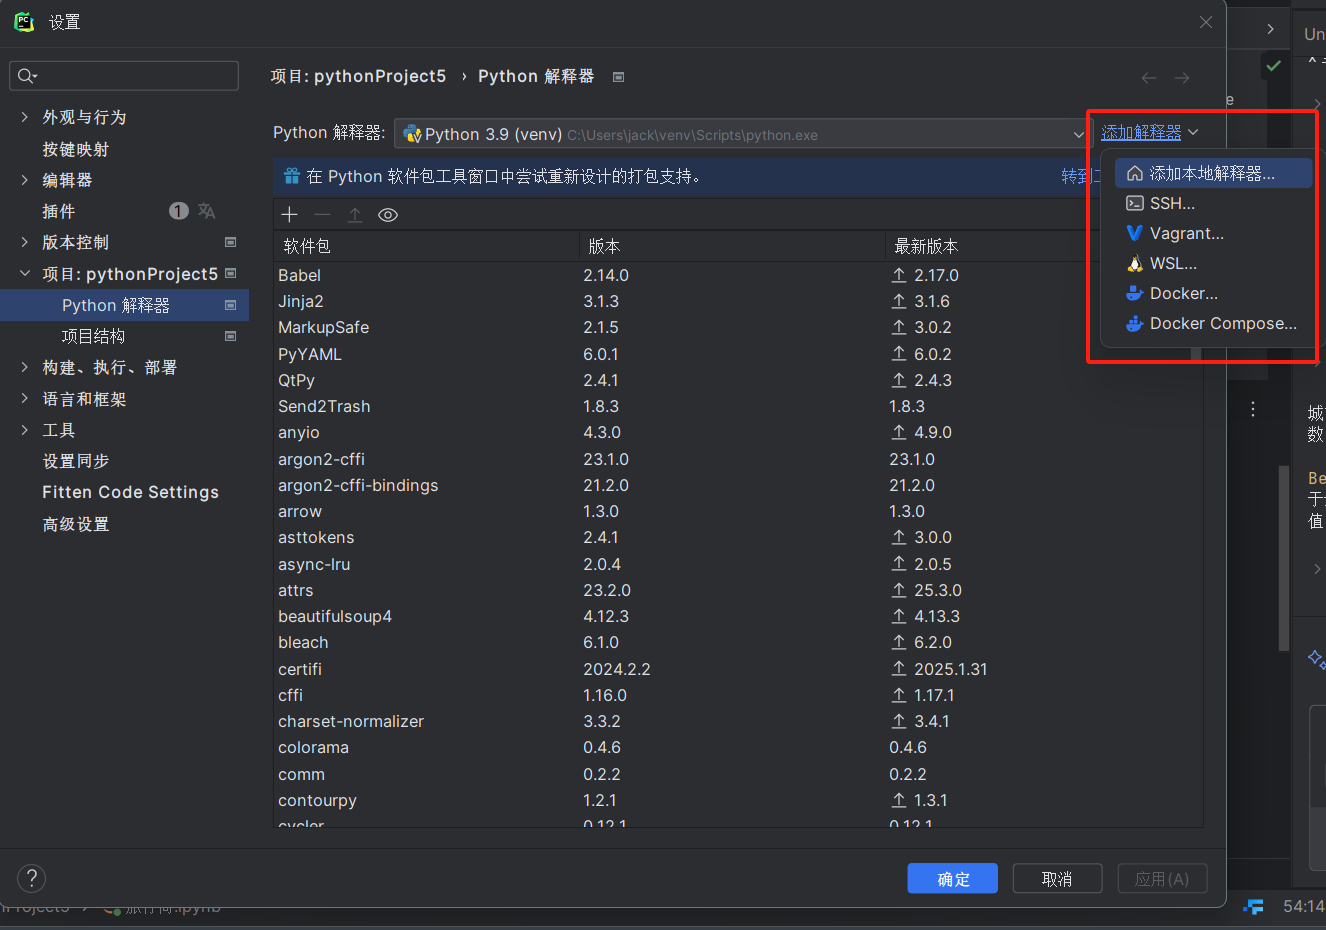The image size is (1326, 930).
Task: Select the charset-normalizer package row
Action: [x=738, y=721]
